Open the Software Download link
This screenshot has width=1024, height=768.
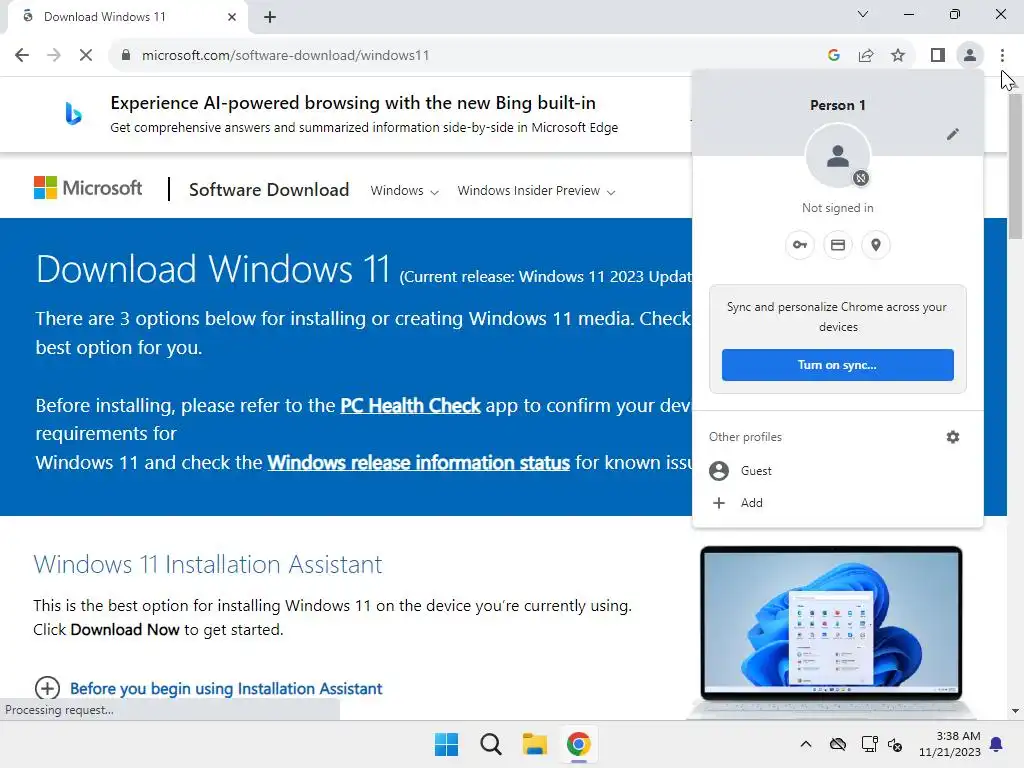(x=269, y=189)
